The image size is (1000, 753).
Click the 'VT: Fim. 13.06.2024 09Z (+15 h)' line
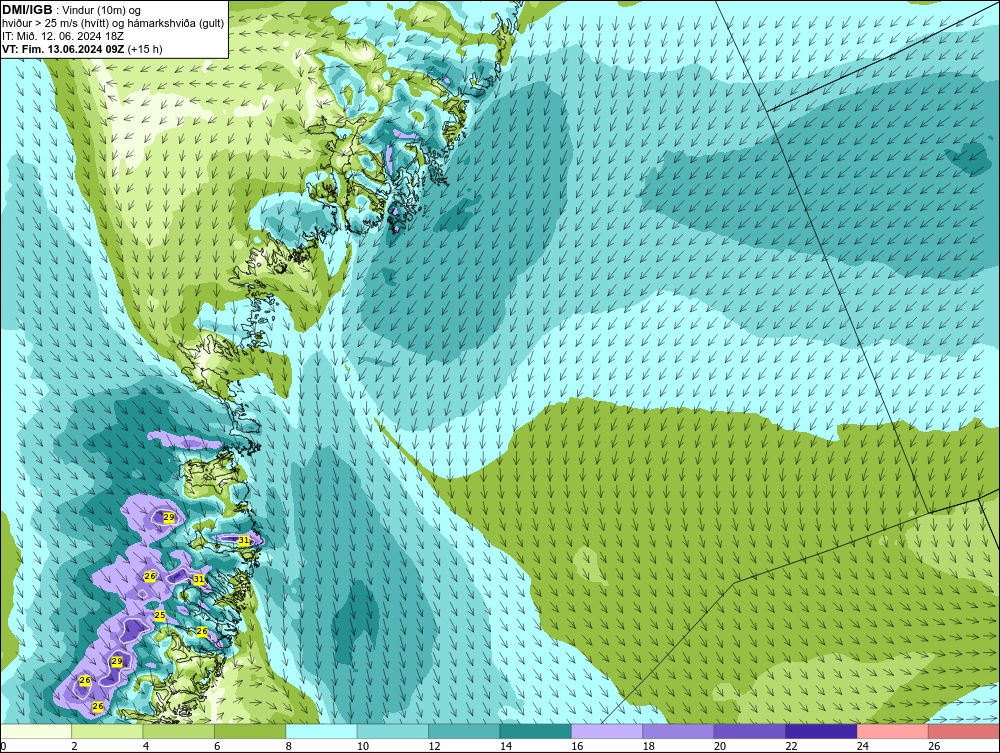click(82, 49)
